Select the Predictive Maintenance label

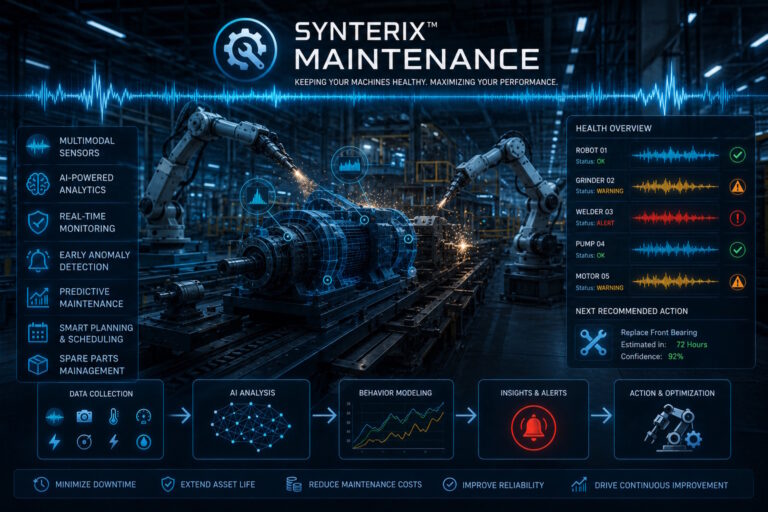pyautogui.click(x=91, y=297)
